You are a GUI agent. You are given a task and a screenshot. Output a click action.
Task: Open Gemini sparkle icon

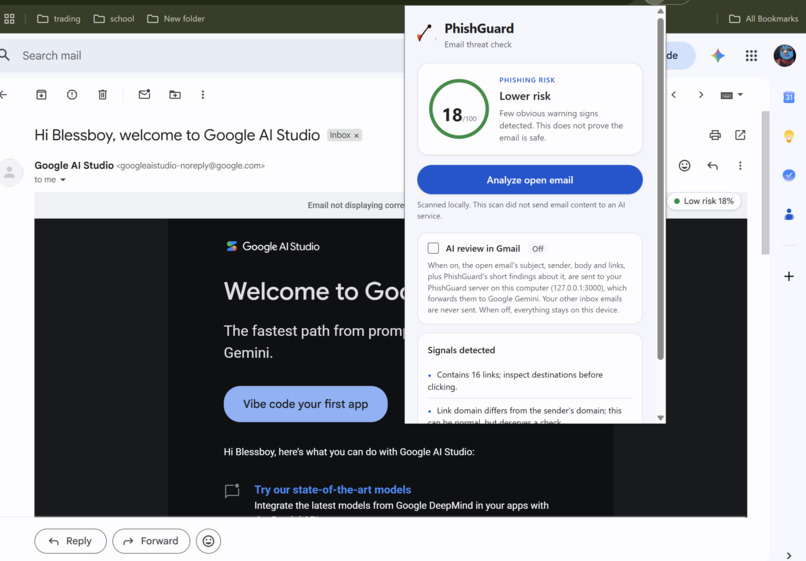tap(718, 56)
